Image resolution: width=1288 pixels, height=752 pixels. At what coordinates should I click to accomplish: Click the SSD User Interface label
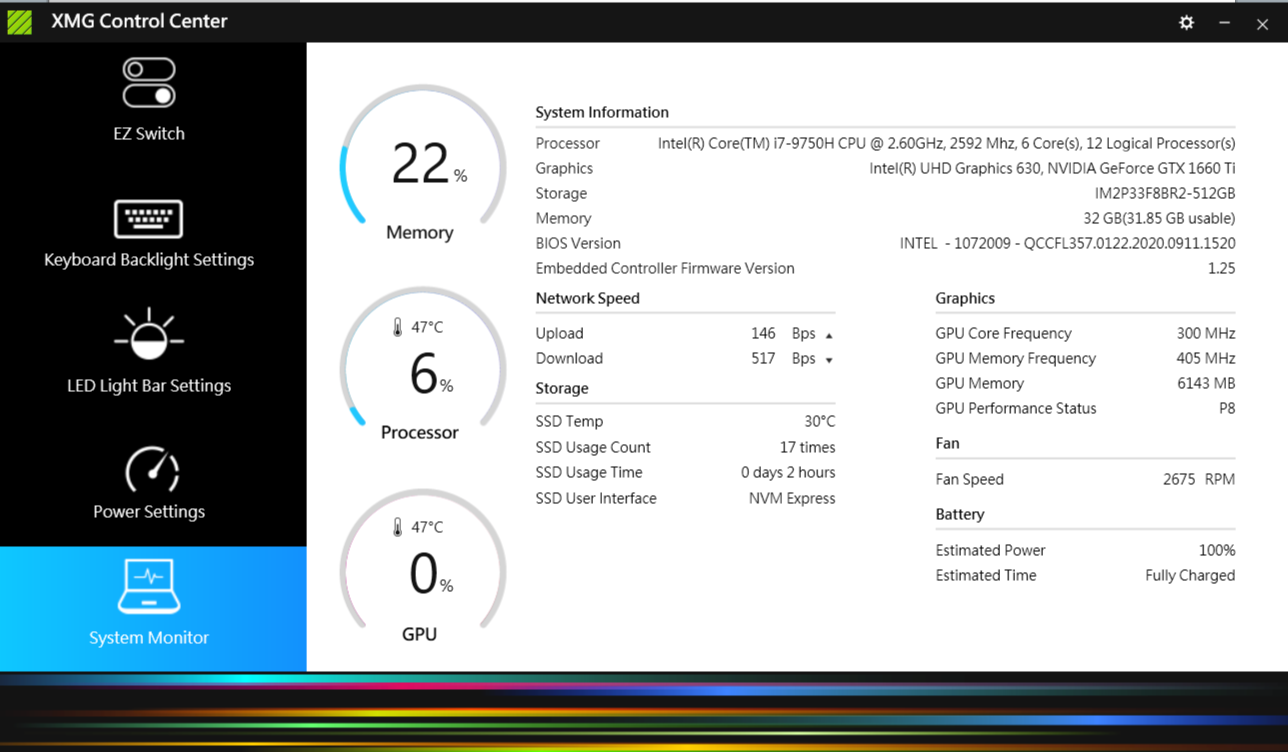596,498
